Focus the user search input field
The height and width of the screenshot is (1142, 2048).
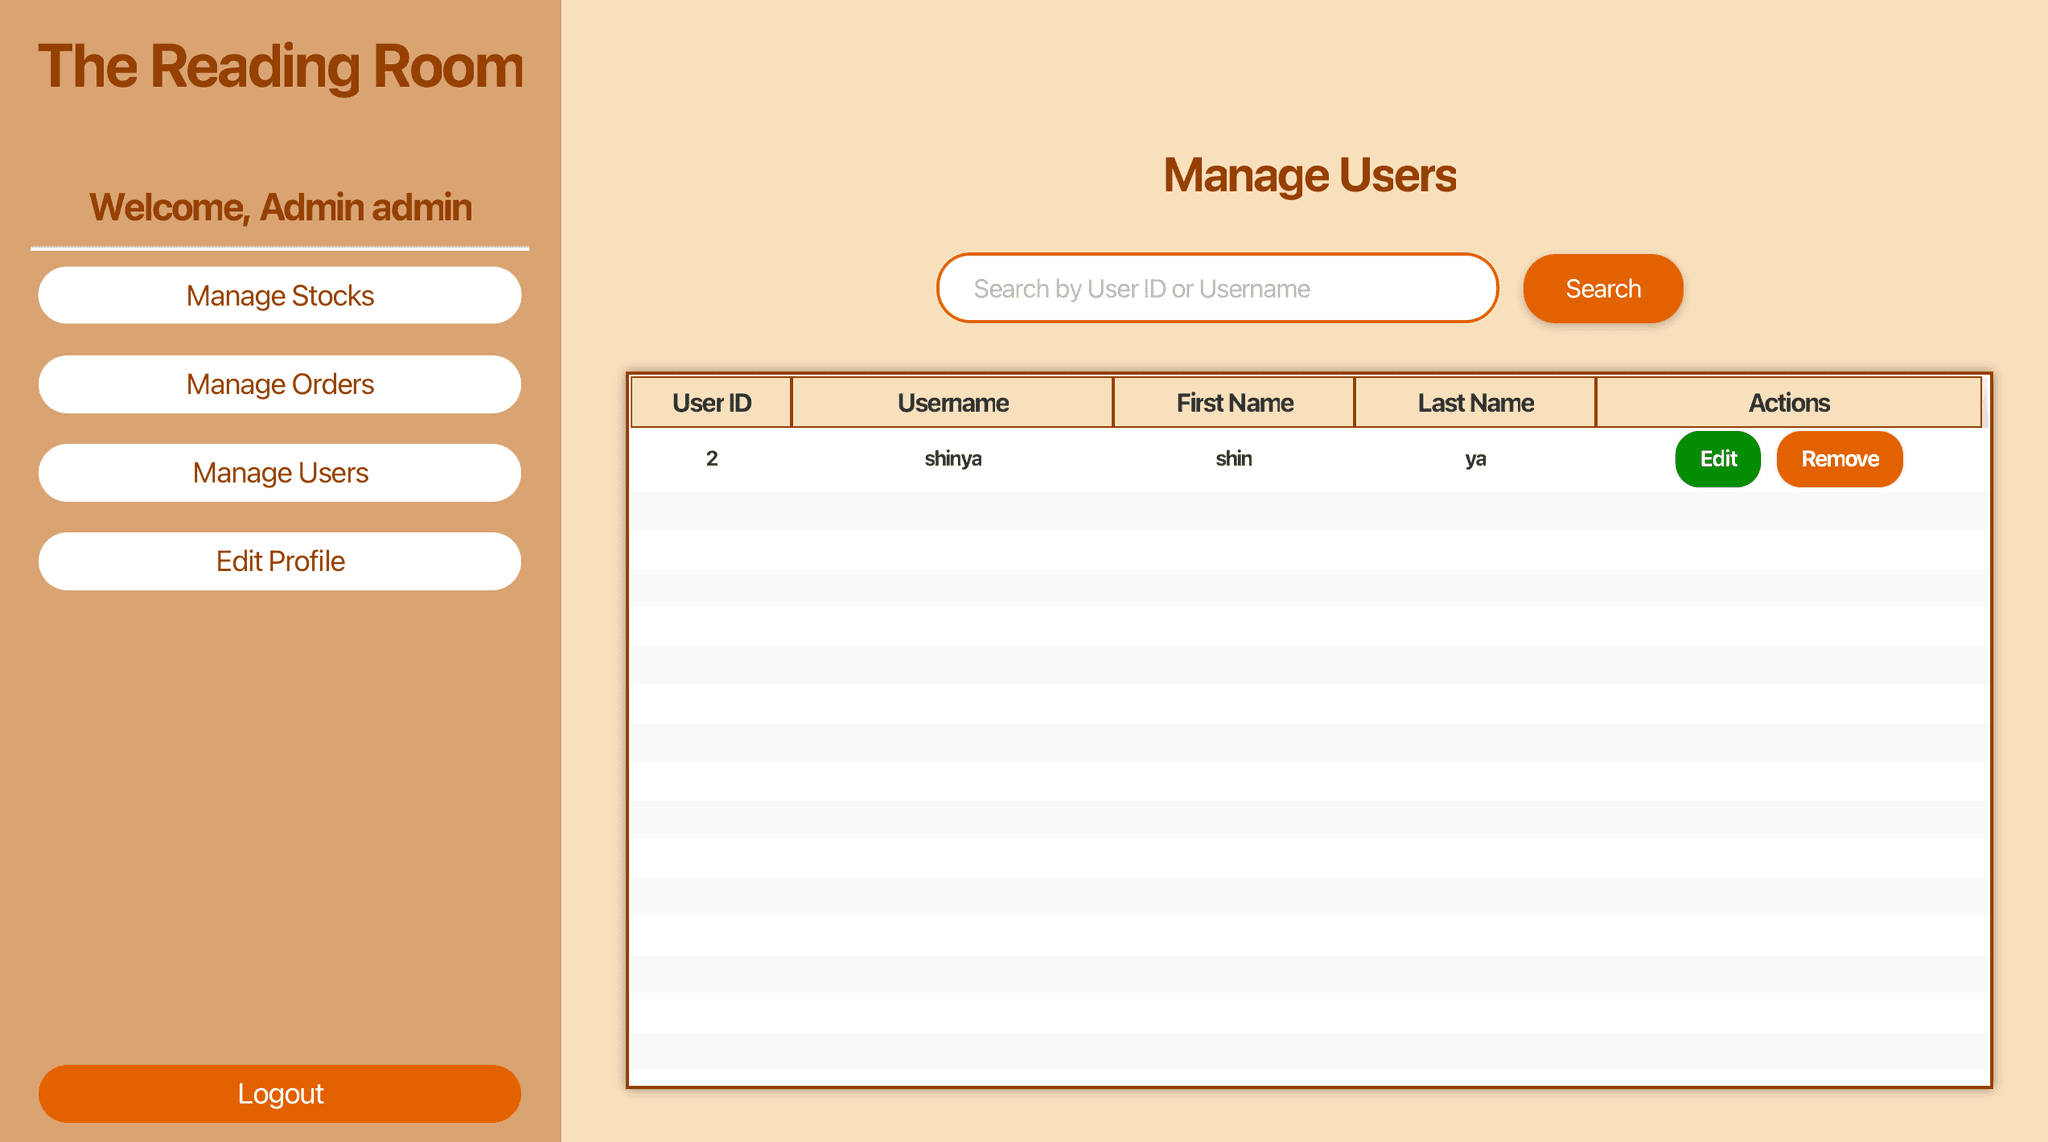(x=1217, y=288)
